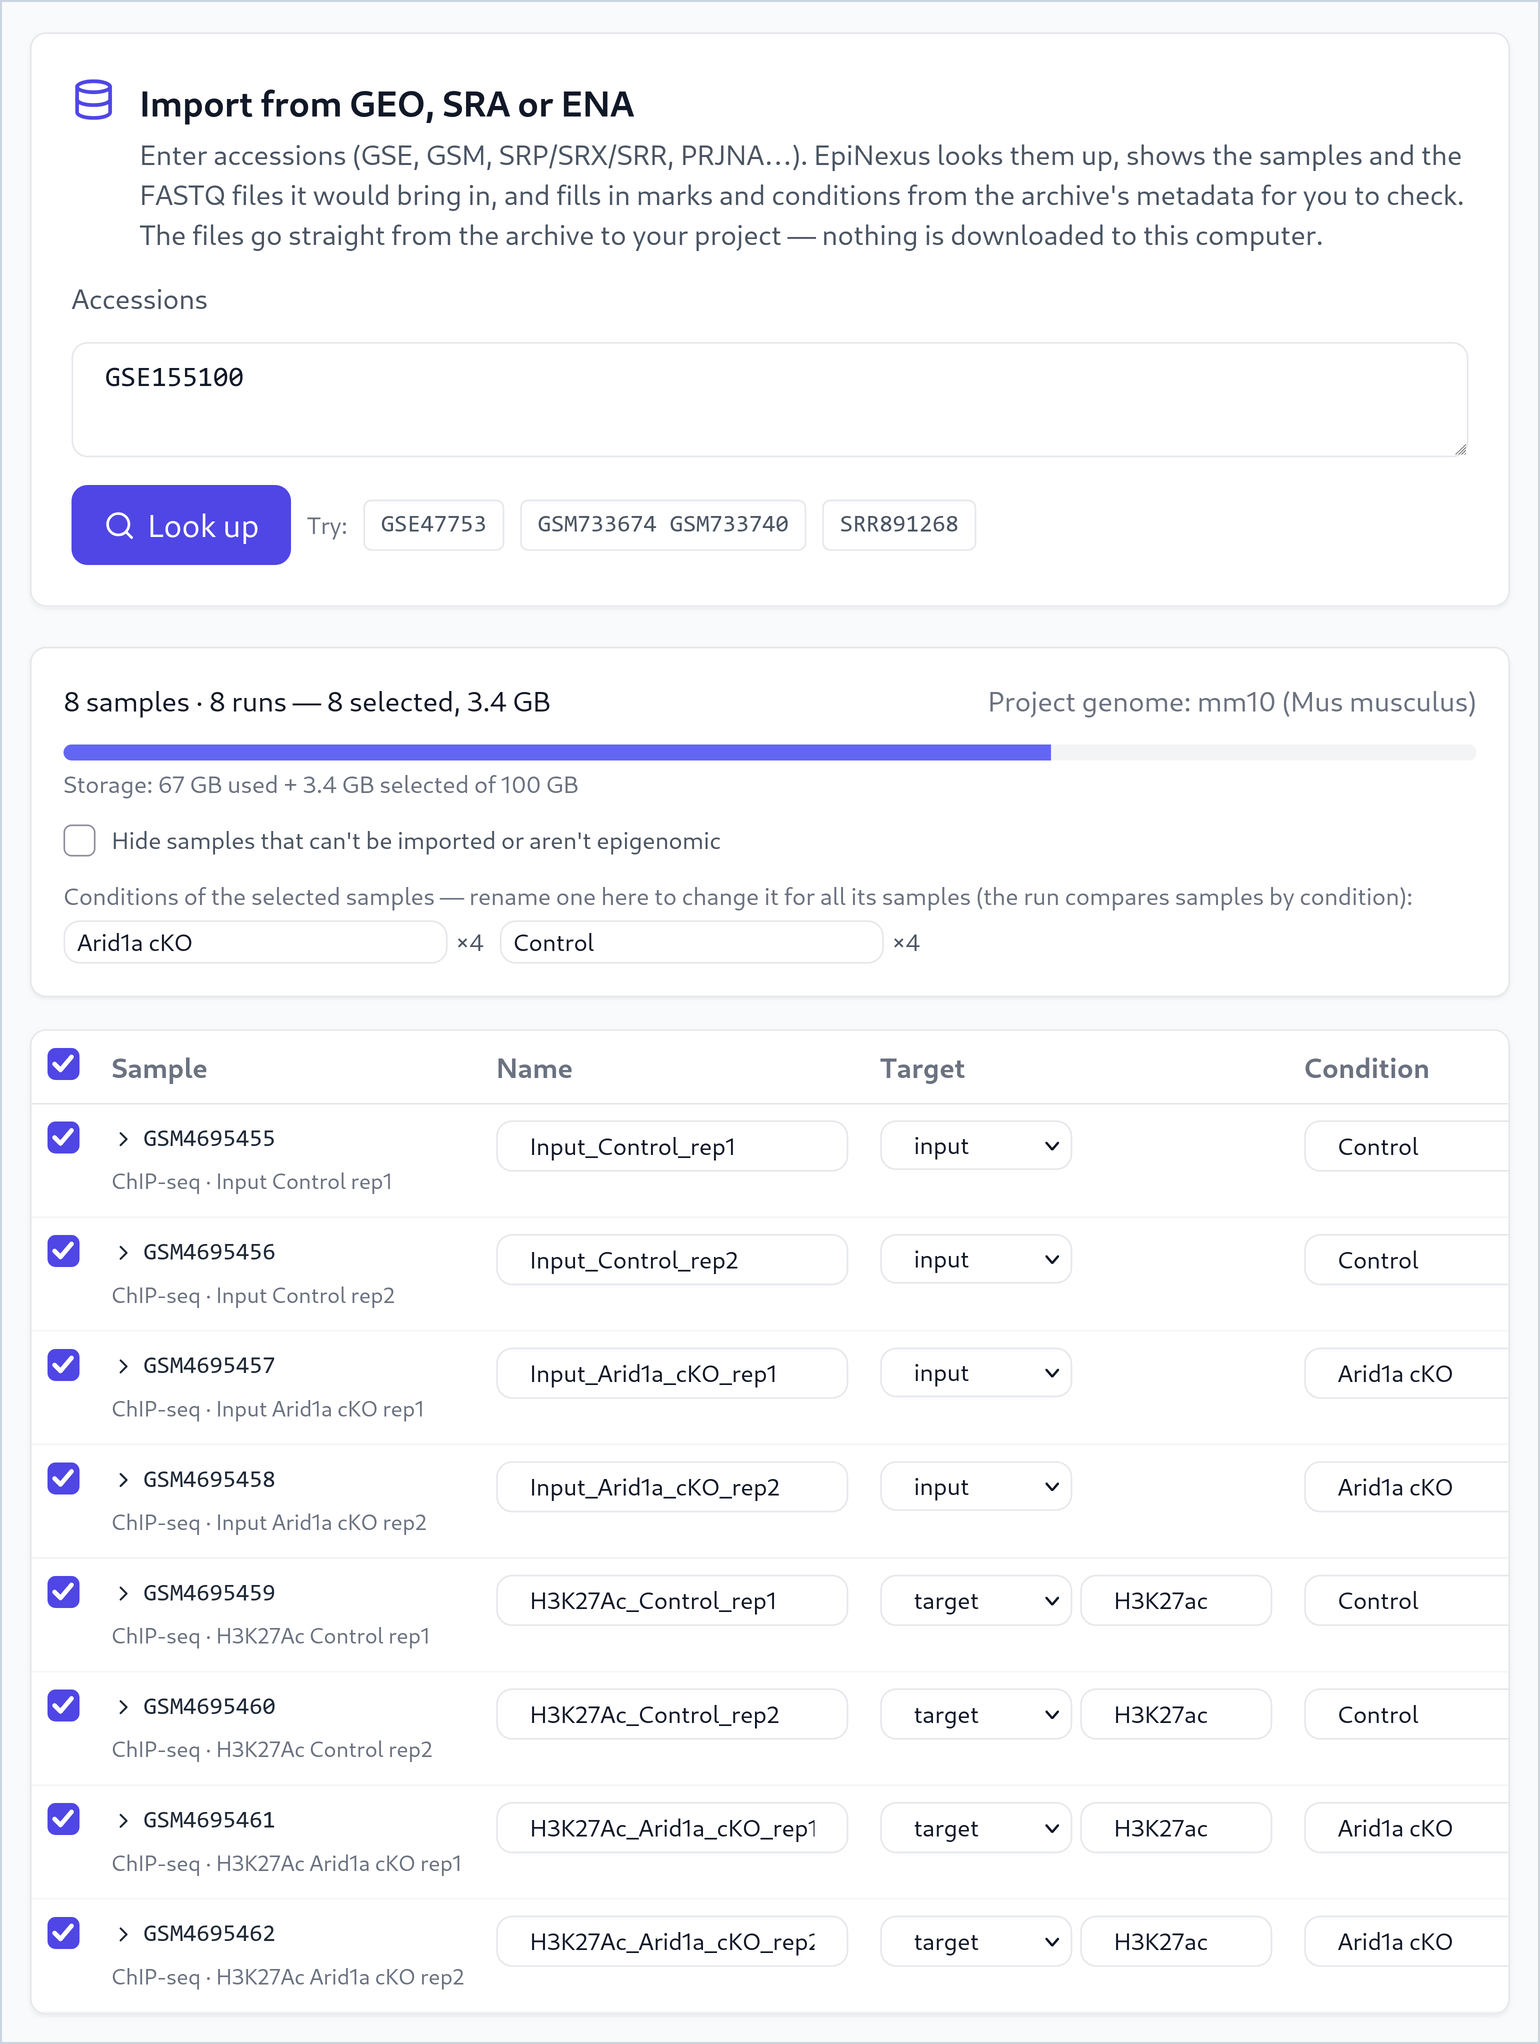Try the GSE47753 example accession
The width and height of the screenshot is (1540, 2044).
tap(433, 525)
